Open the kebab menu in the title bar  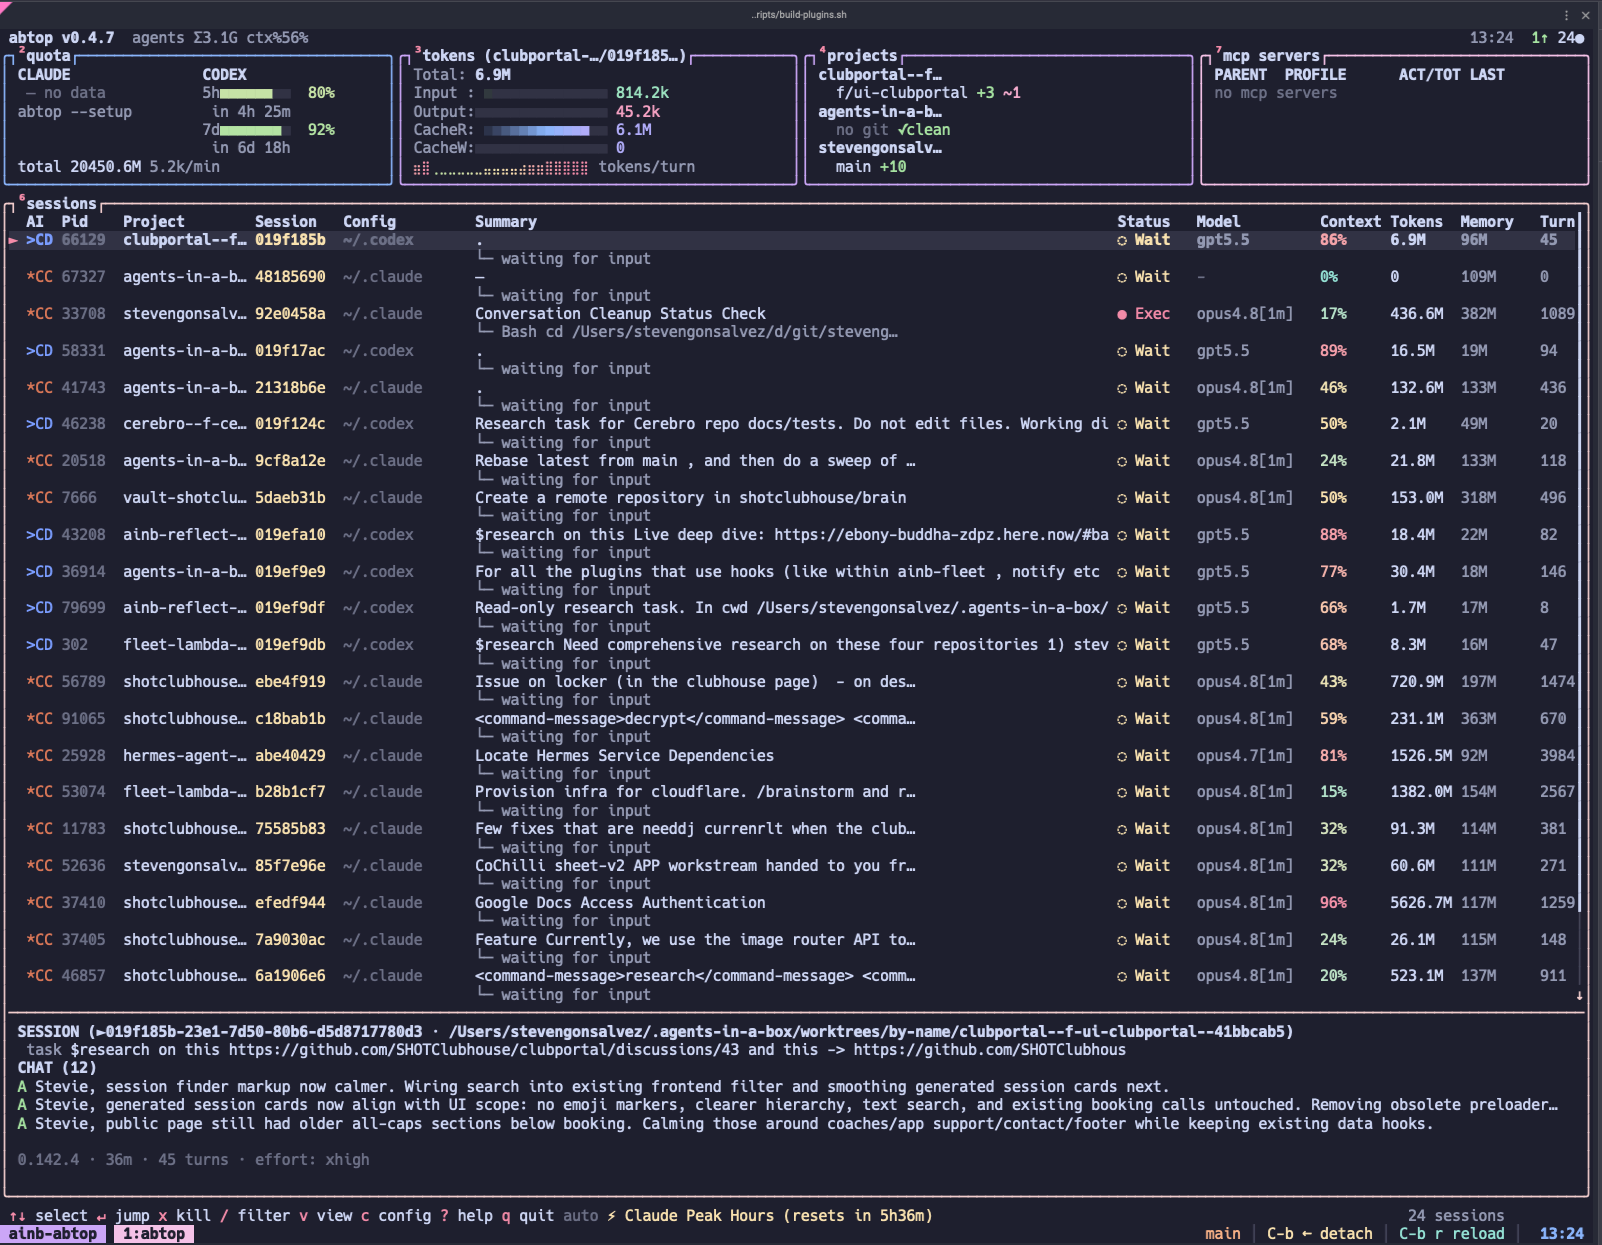click(1566, 15)
